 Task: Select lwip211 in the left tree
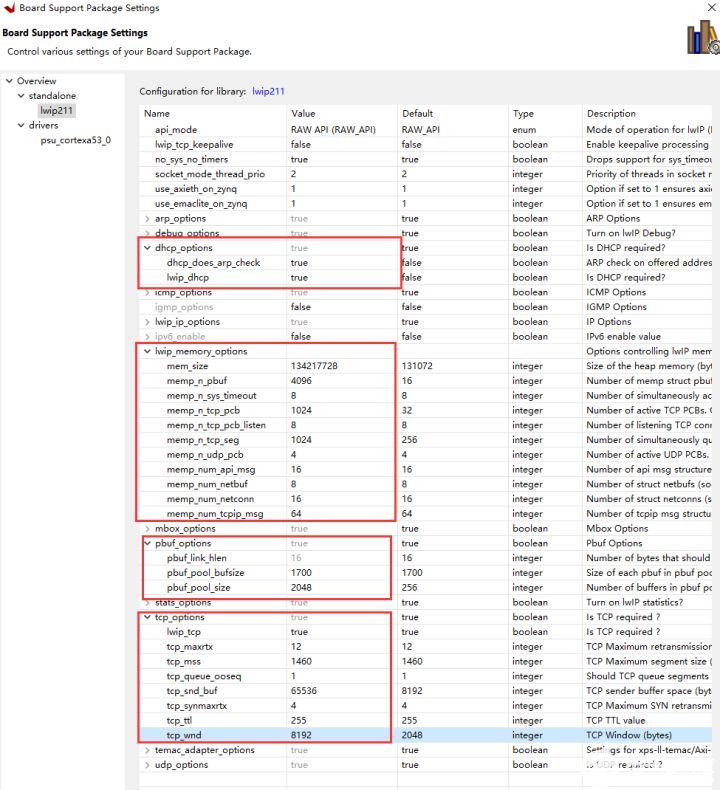(56, 110)
